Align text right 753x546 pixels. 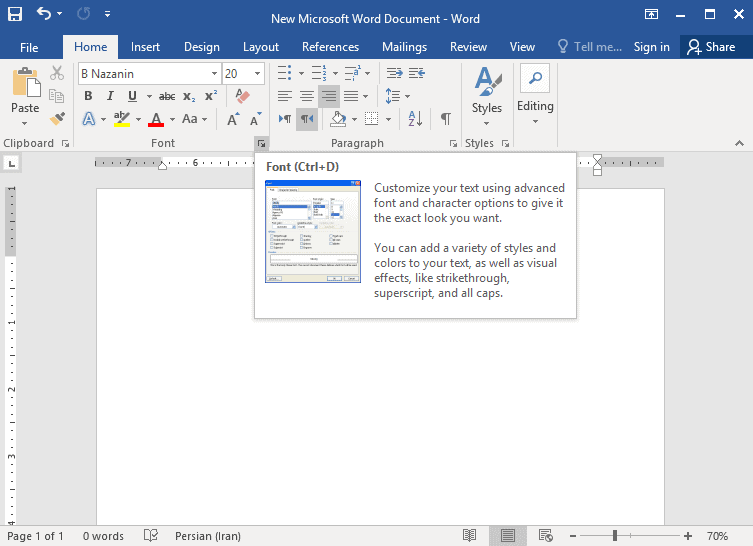[x=328, y=96]
